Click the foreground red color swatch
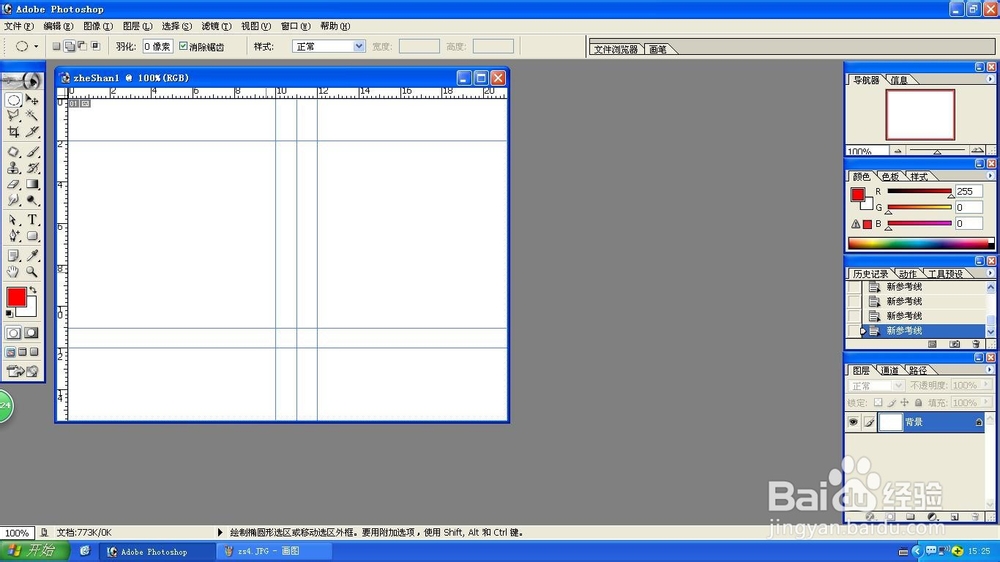Viewport: 1000px width, 562px height. (x=16, y=297)
